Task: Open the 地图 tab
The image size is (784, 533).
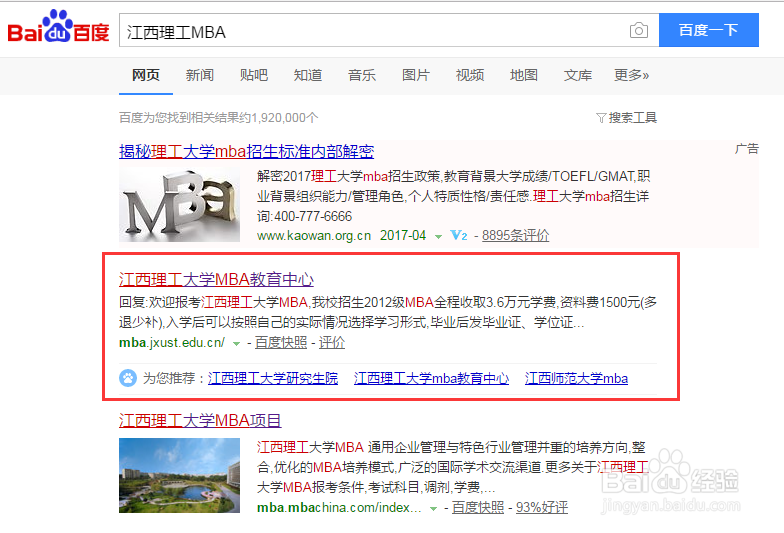Action: click(524, 76)
